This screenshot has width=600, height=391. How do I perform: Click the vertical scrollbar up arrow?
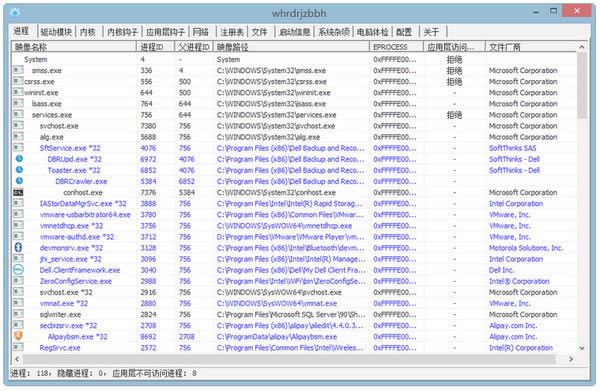point(582,47)
